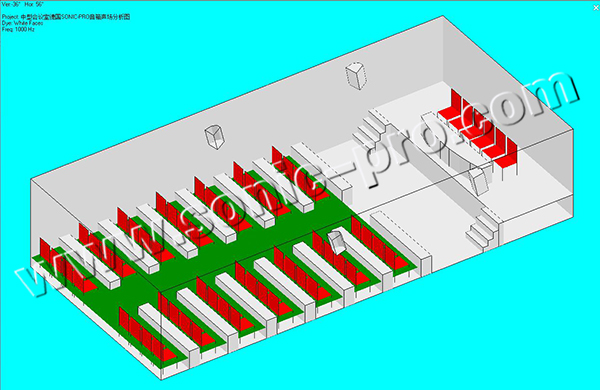Click the Ver/Hor view angle readout
600x390 pixels.
pyautogui.click(x=23, y=4)
